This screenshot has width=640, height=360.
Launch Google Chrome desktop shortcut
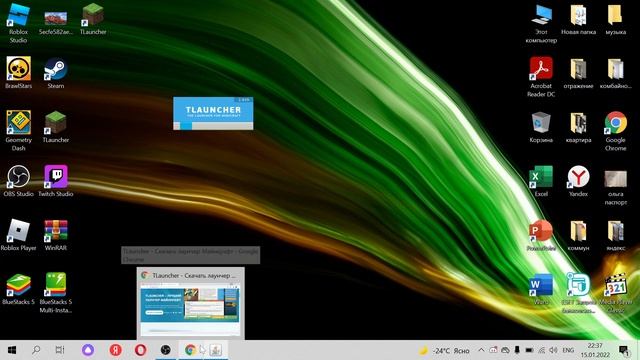click(x=616, y=131)
